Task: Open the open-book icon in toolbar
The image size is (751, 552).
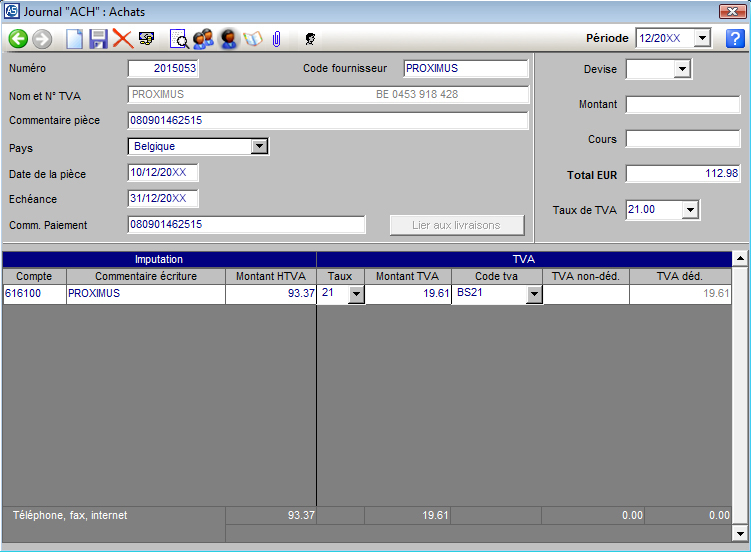Action: pyautogui.click(x=252, y=39)
